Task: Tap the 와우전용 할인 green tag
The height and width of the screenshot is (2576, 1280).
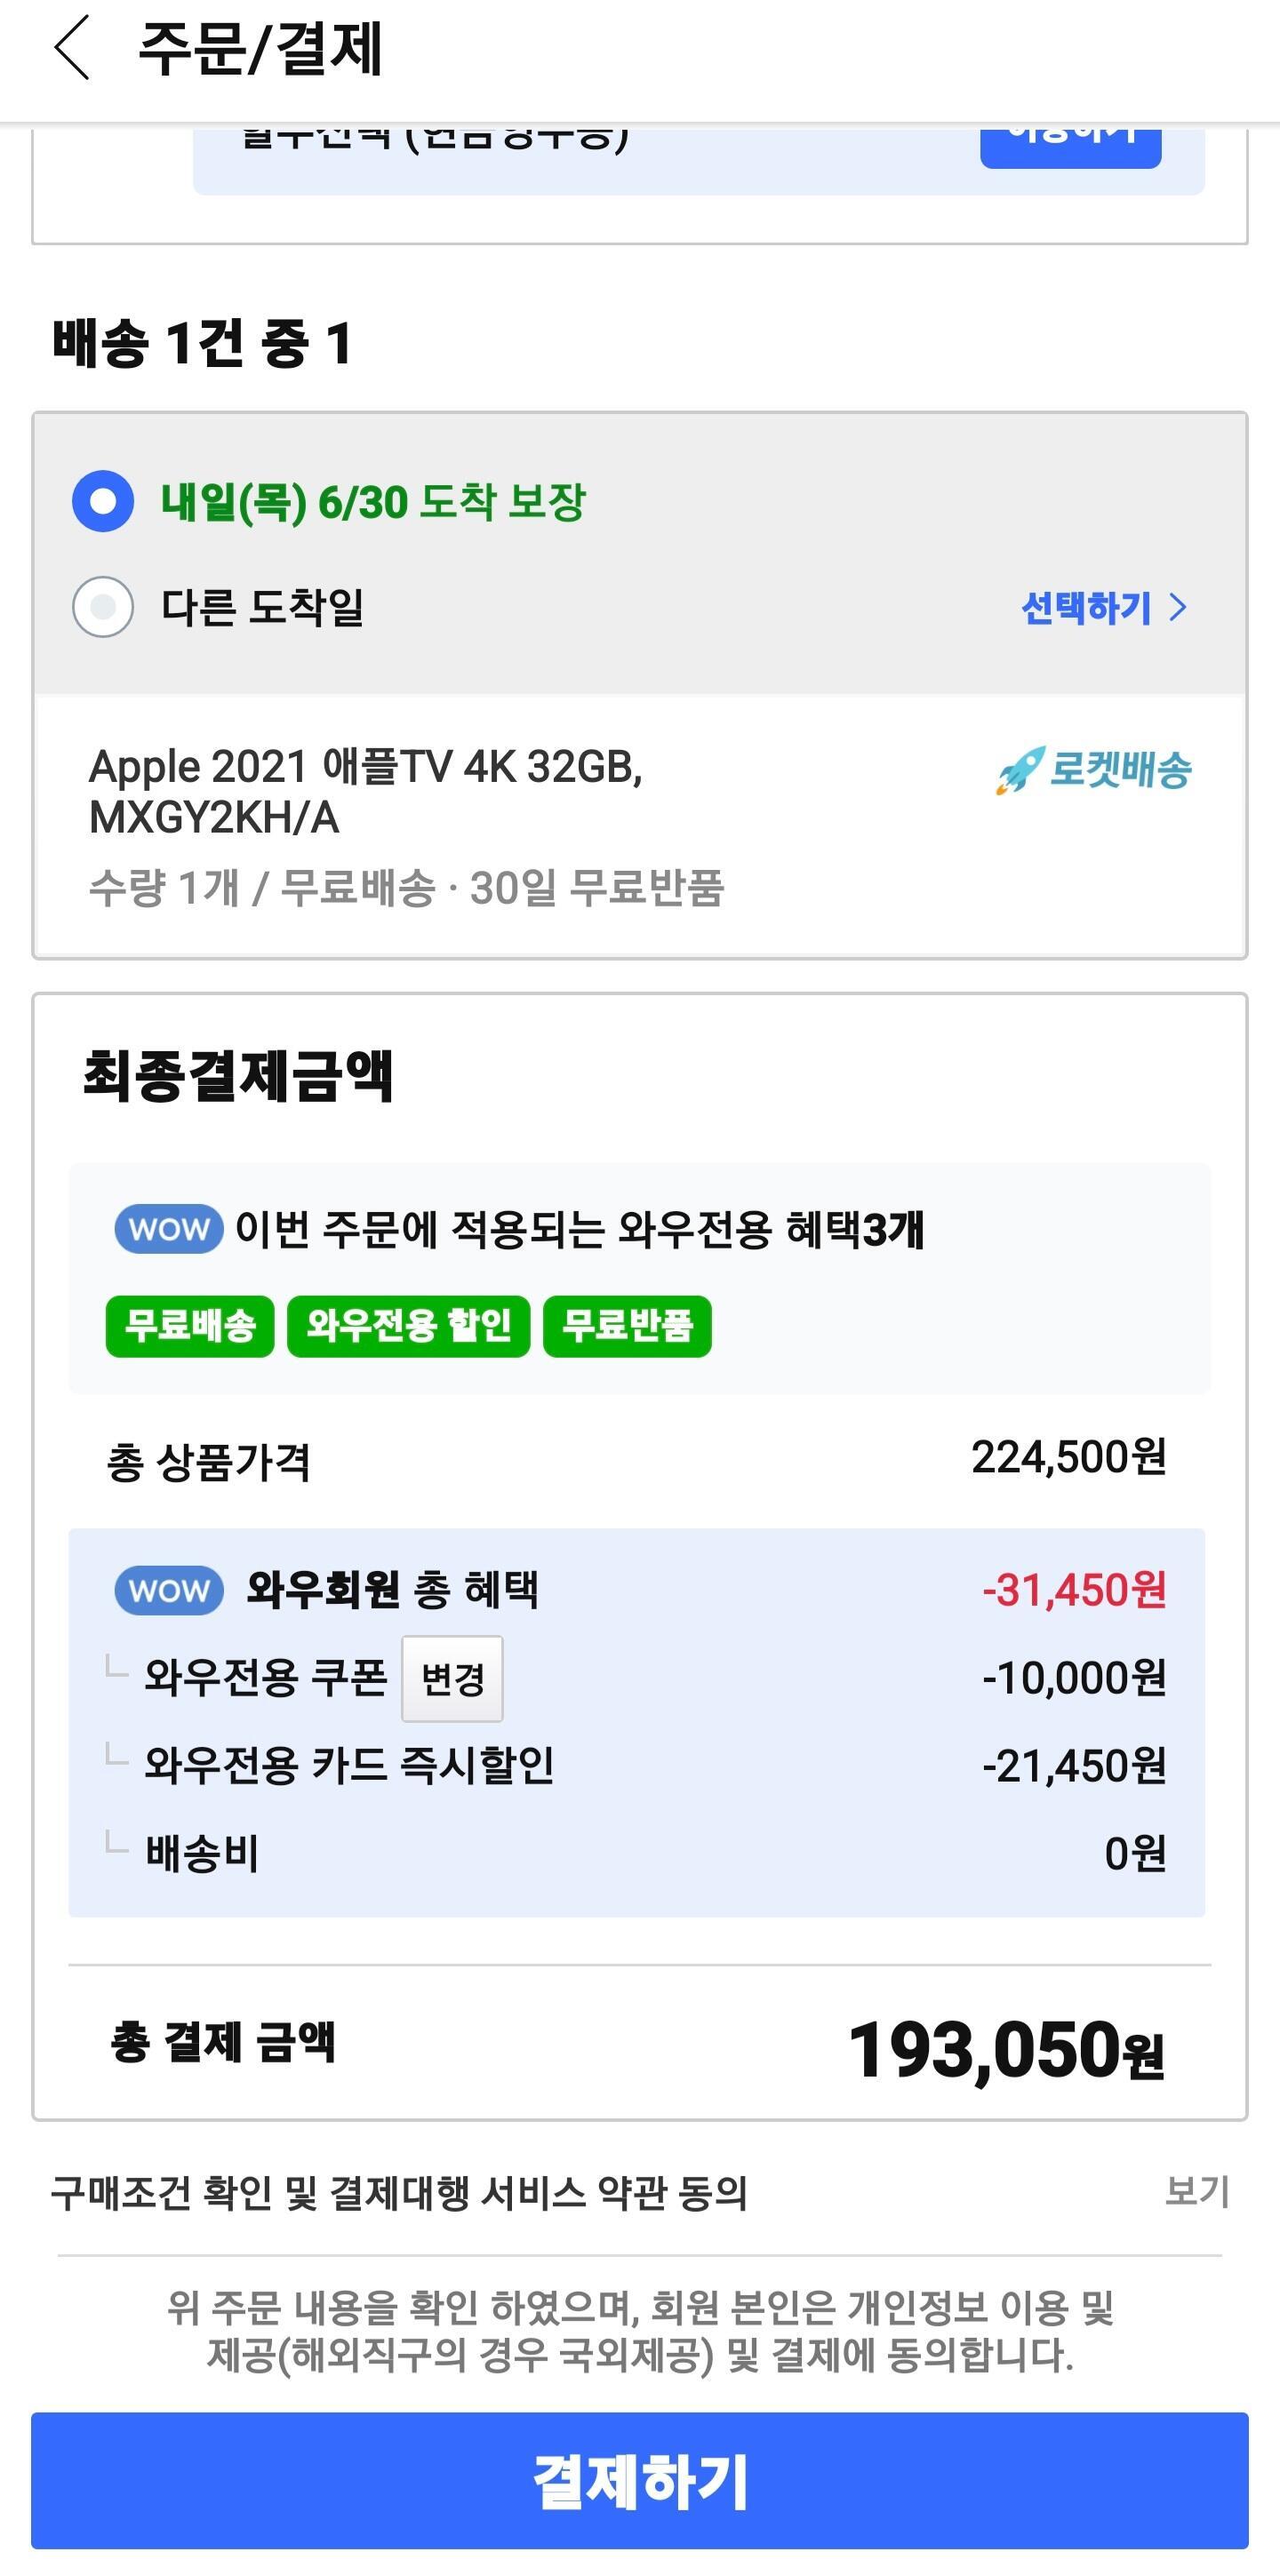Action: tap(408, 1326)
